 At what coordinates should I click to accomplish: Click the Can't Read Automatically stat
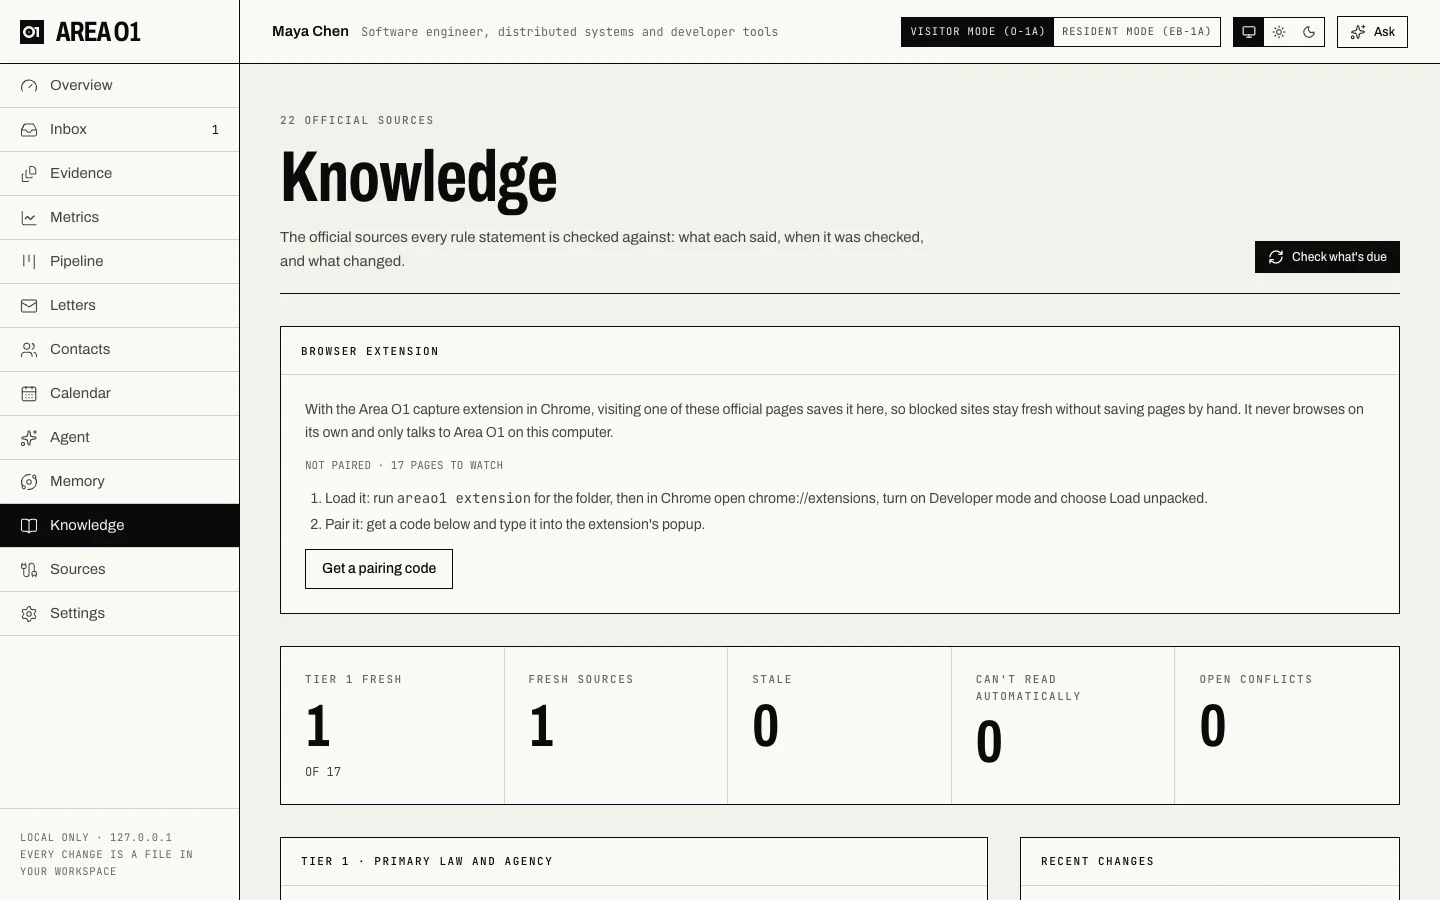(x=1063, y=726)
